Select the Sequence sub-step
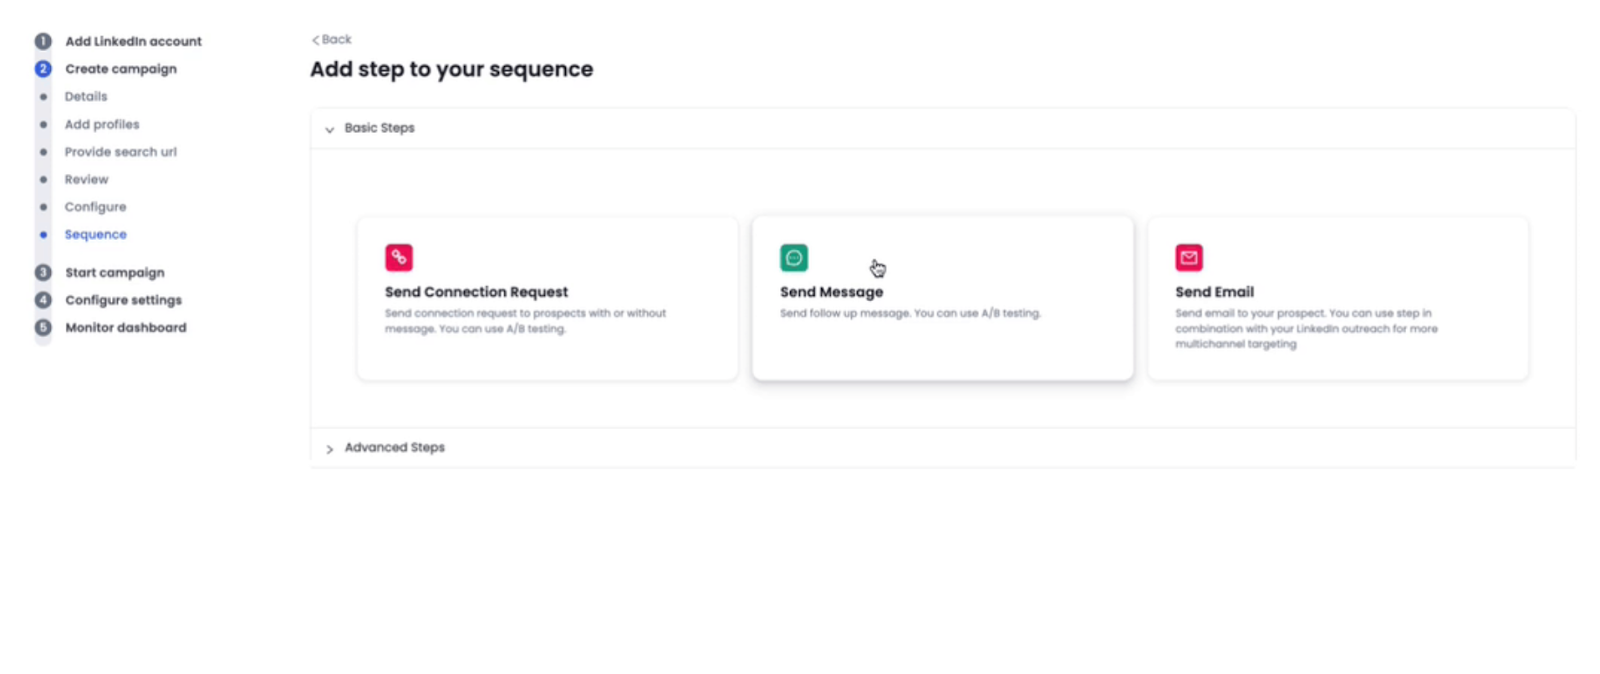 tap(96, 235)
